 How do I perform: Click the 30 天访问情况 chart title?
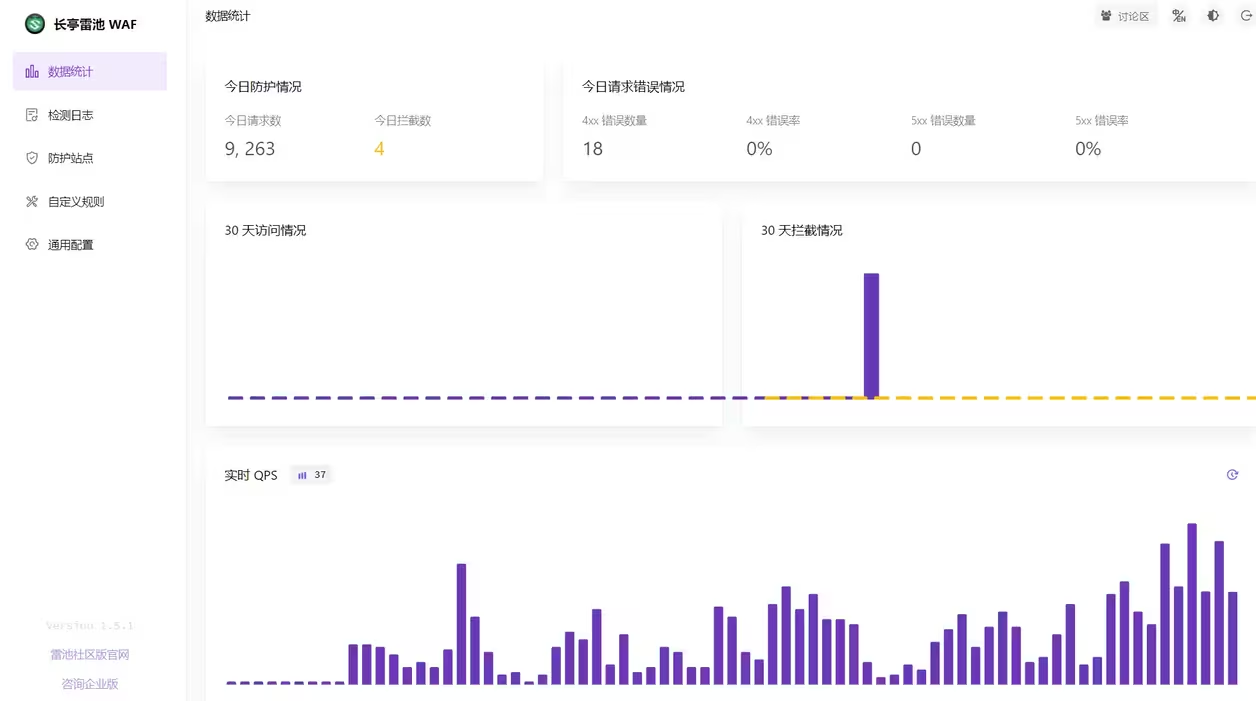265,230
